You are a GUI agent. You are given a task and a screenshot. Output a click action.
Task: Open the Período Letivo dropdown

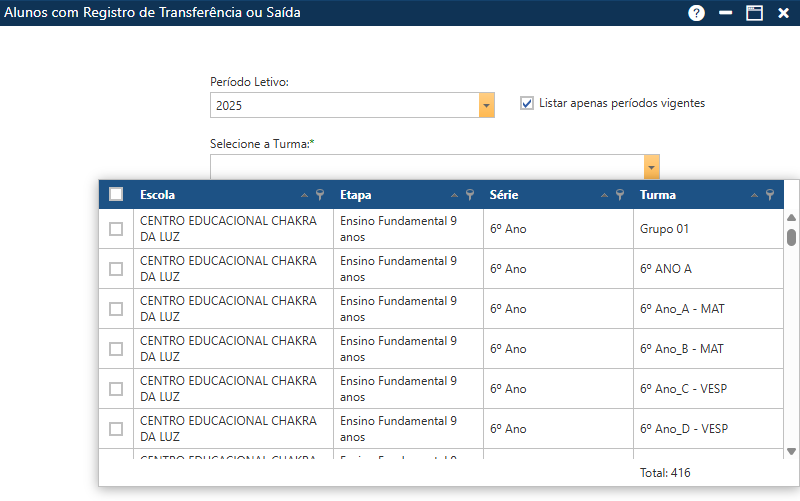(487, 105)
